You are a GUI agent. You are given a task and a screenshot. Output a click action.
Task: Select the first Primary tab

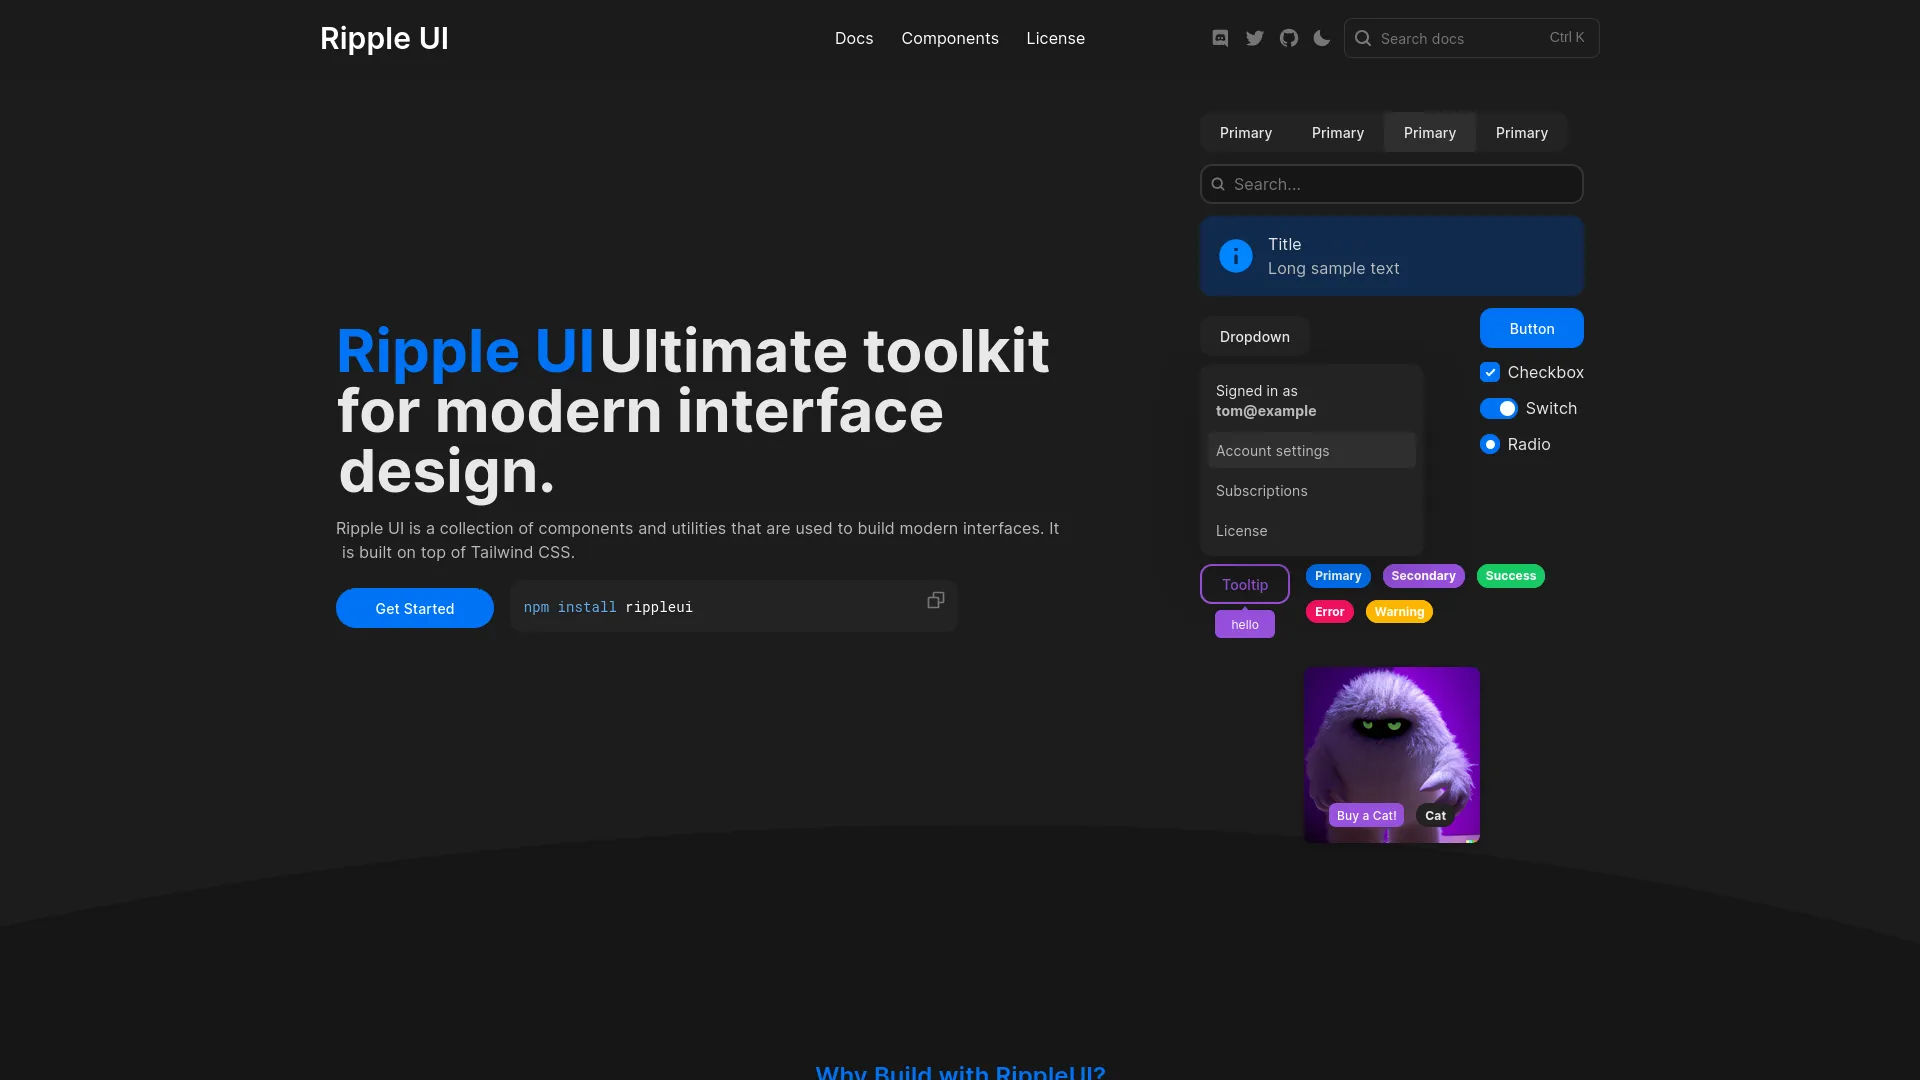coord(1246,133)
